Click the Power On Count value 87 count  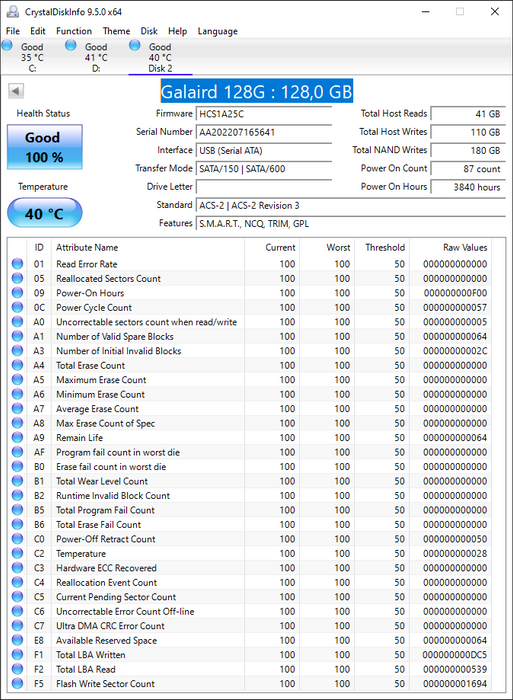468,169
